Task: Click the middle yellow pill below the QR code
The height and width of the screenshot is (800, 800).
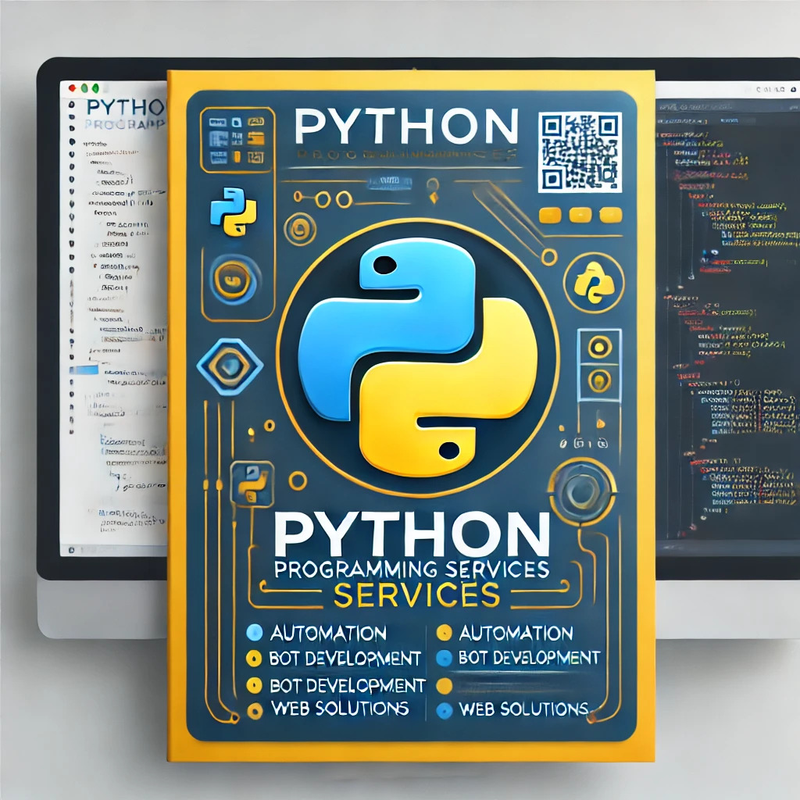Action: 580,214
